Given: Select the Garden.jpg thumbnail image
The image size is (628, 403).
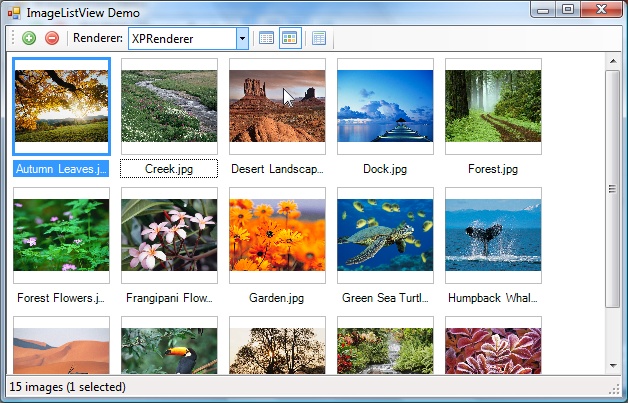Looking at the screenshot, I should click(x=278, y=235).
